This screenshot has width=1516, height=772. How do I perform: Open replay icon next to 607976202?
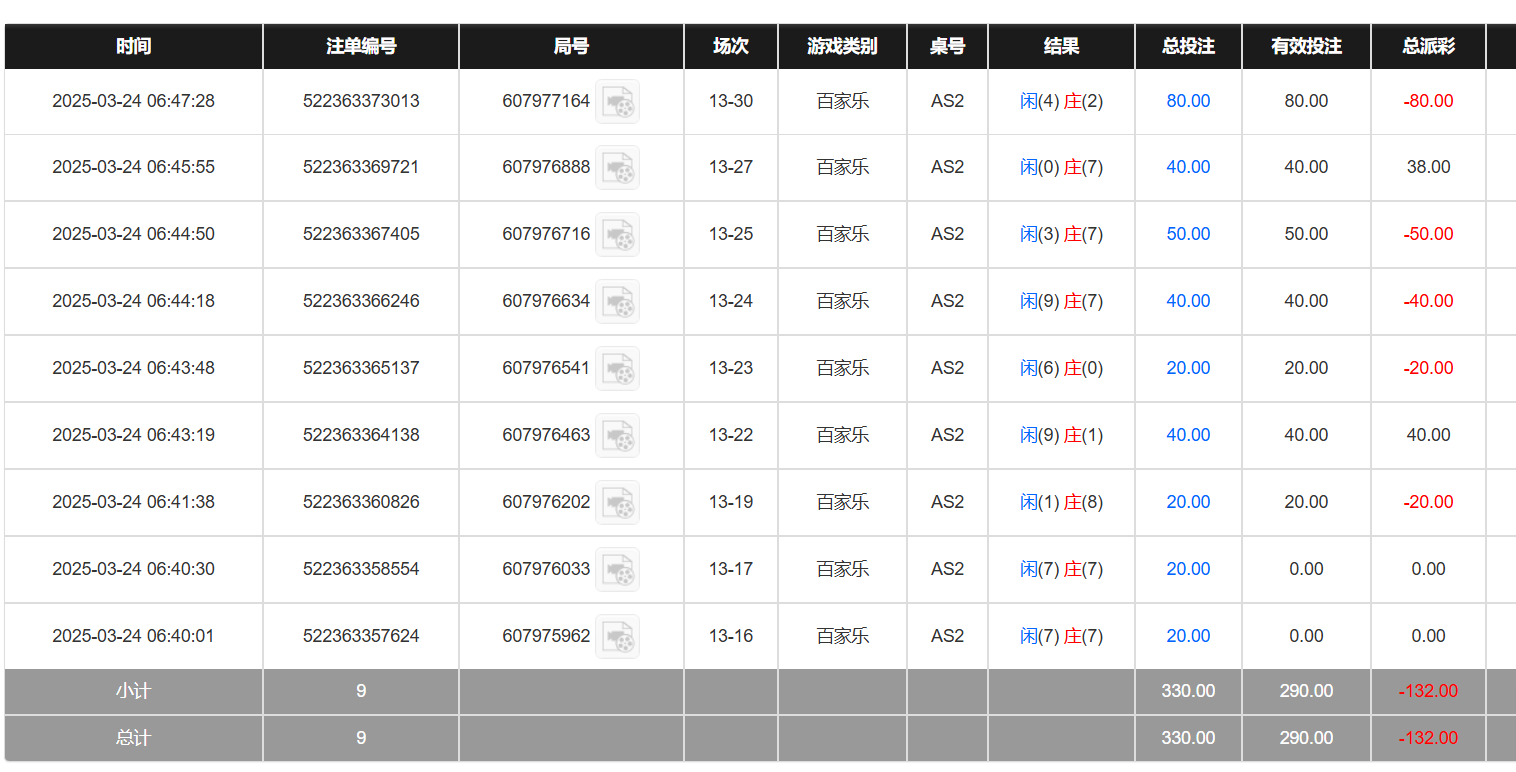617,503
